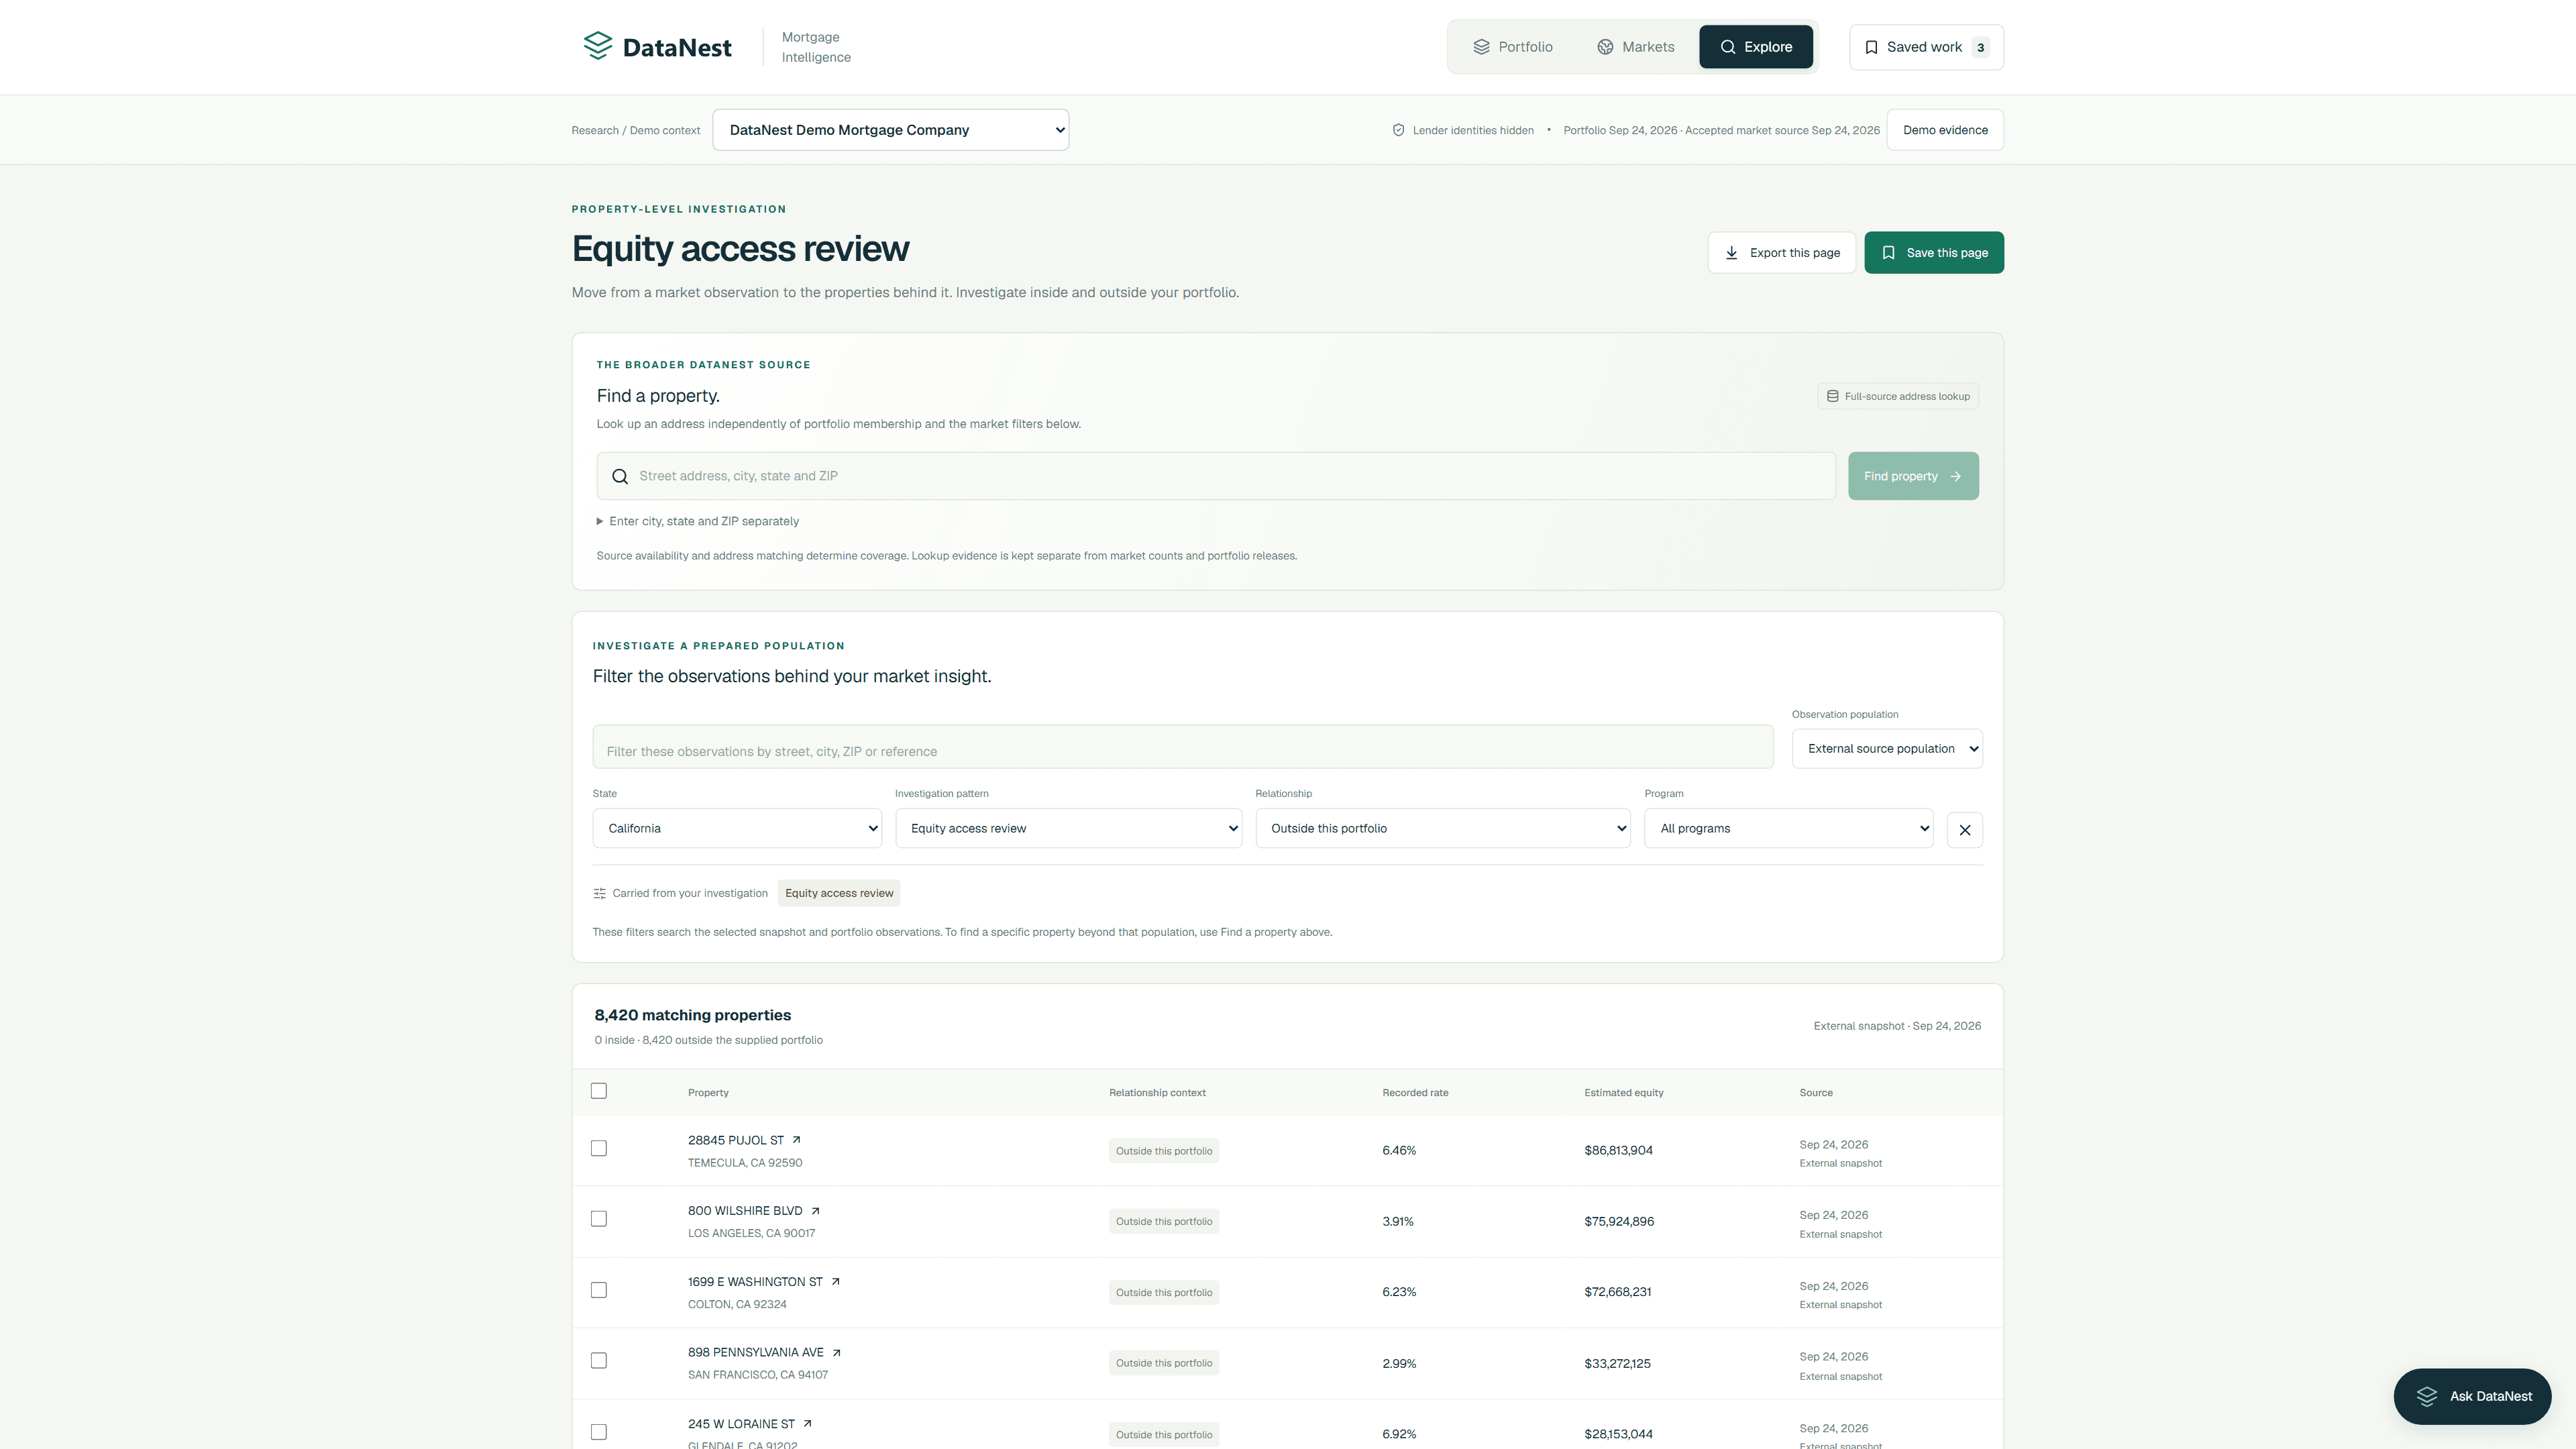
Task: Click the Relationship context column header
Action: (1157, 1093)
